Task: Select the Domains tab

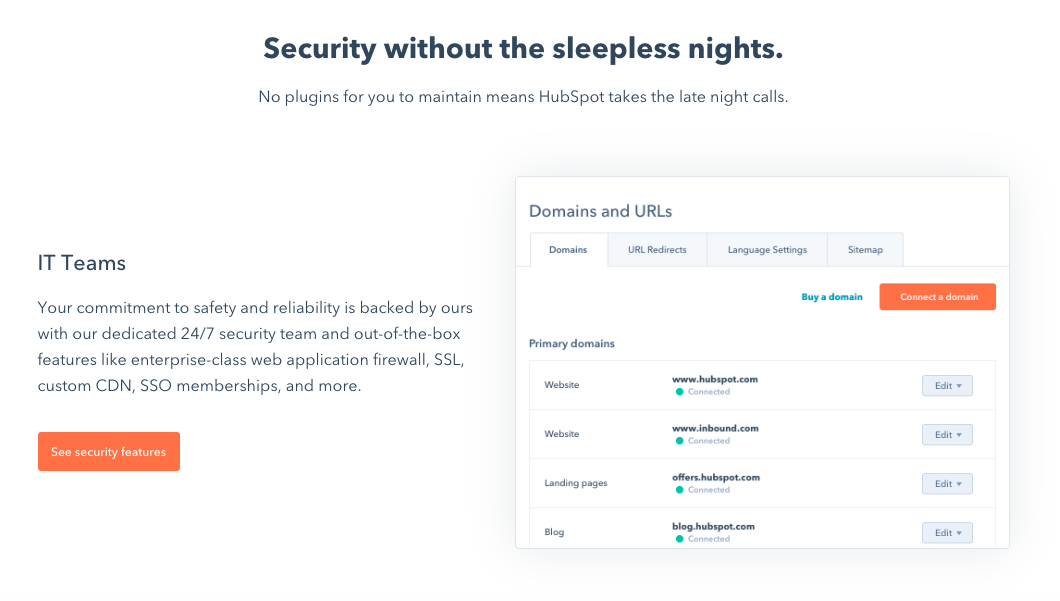Action: click(568, 250)
